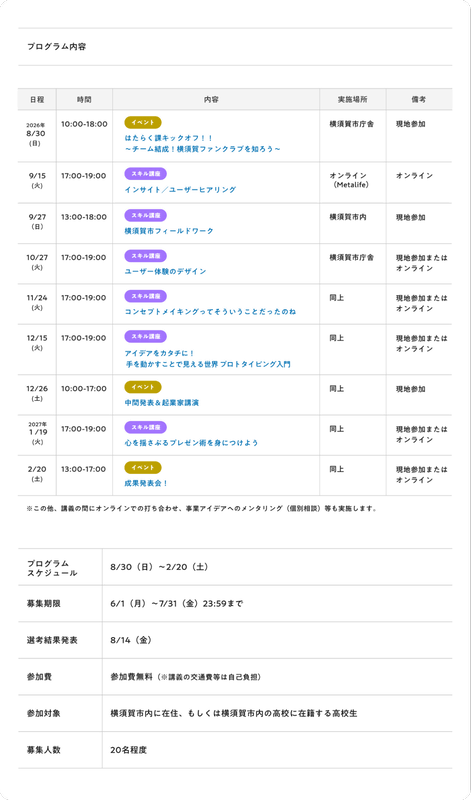Click the 横須賀市内に在住 eligibility description
The height and width of the screenshot is (800, 471).
tap(234, 714)
